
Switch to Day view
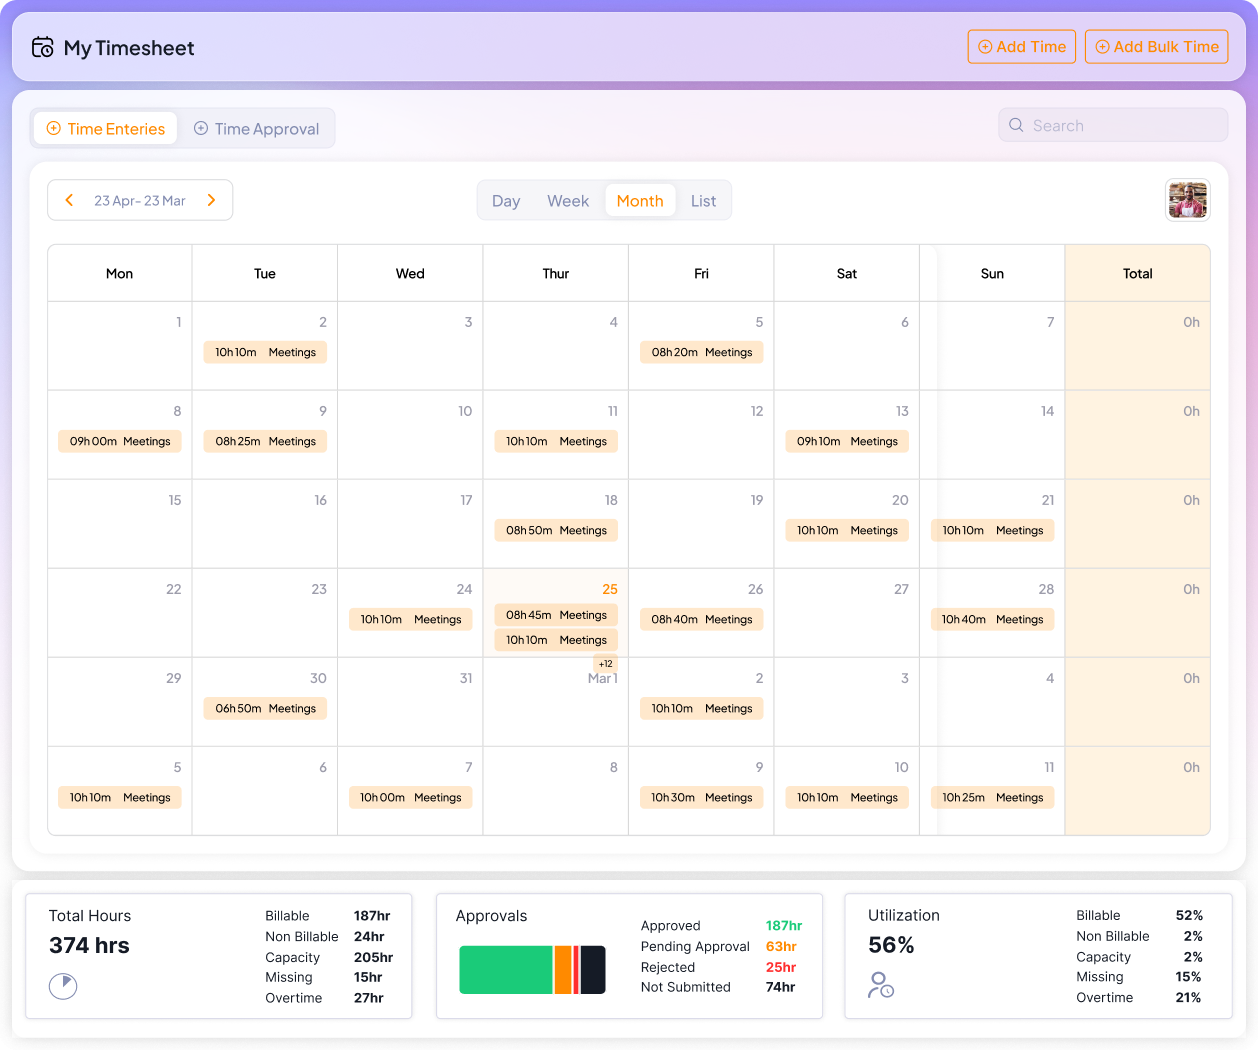coord(506,201)
